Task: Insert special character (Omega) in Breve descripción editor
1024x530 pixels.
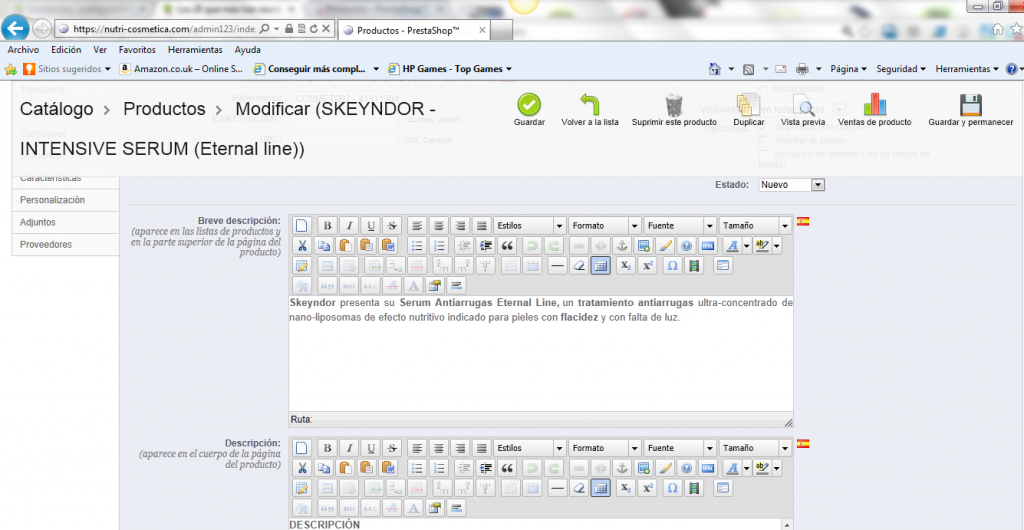Action: click(672, 265)
